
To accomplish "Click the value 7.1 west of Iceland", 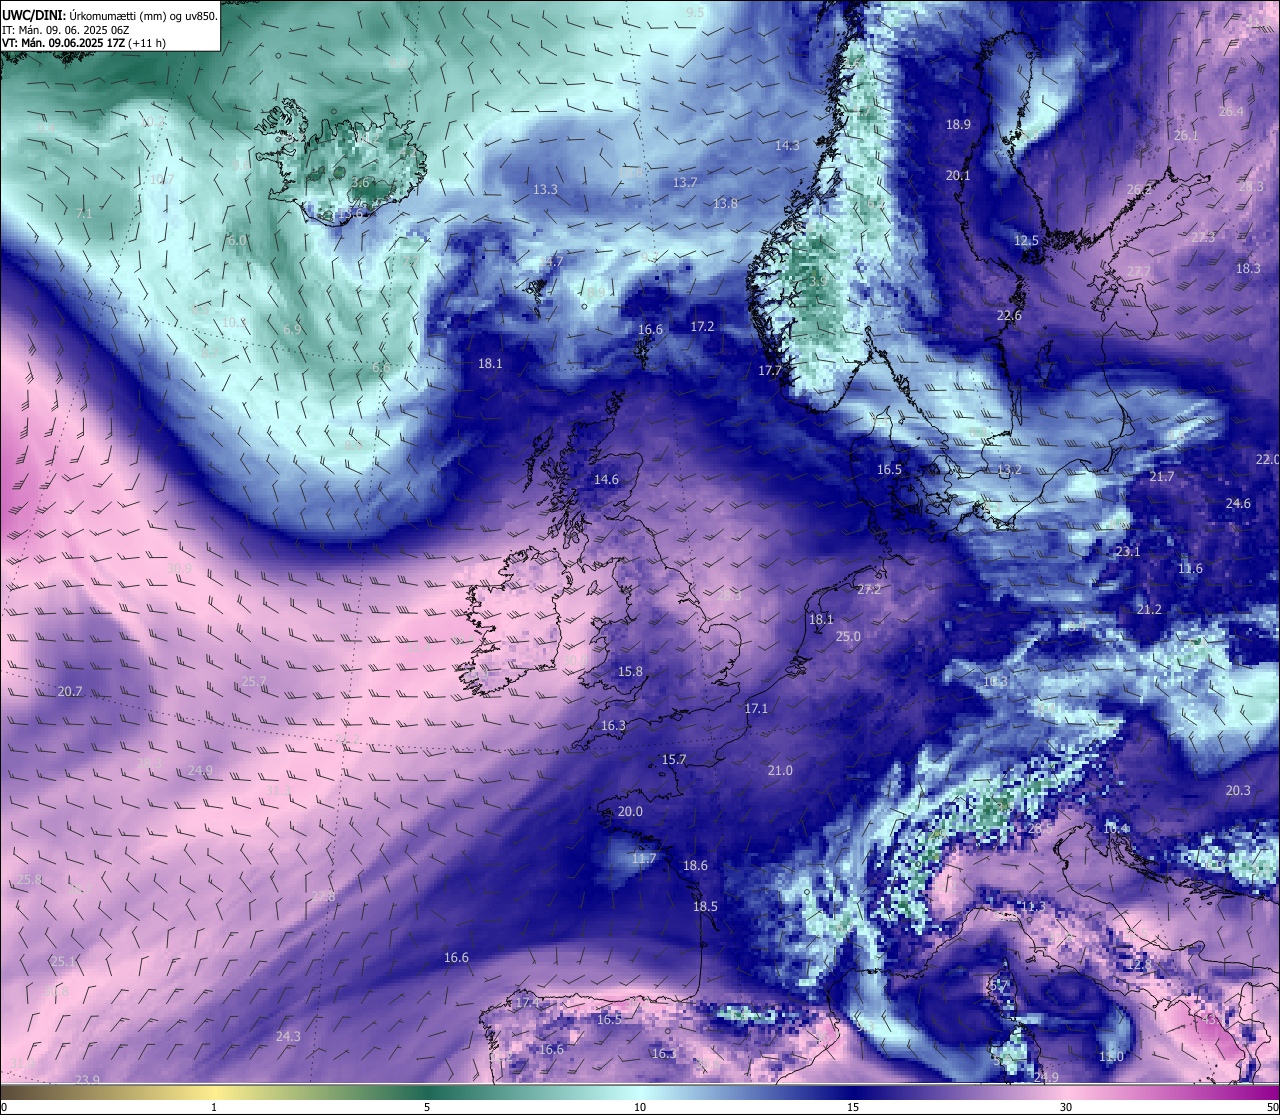I will [x=84, y=214].
